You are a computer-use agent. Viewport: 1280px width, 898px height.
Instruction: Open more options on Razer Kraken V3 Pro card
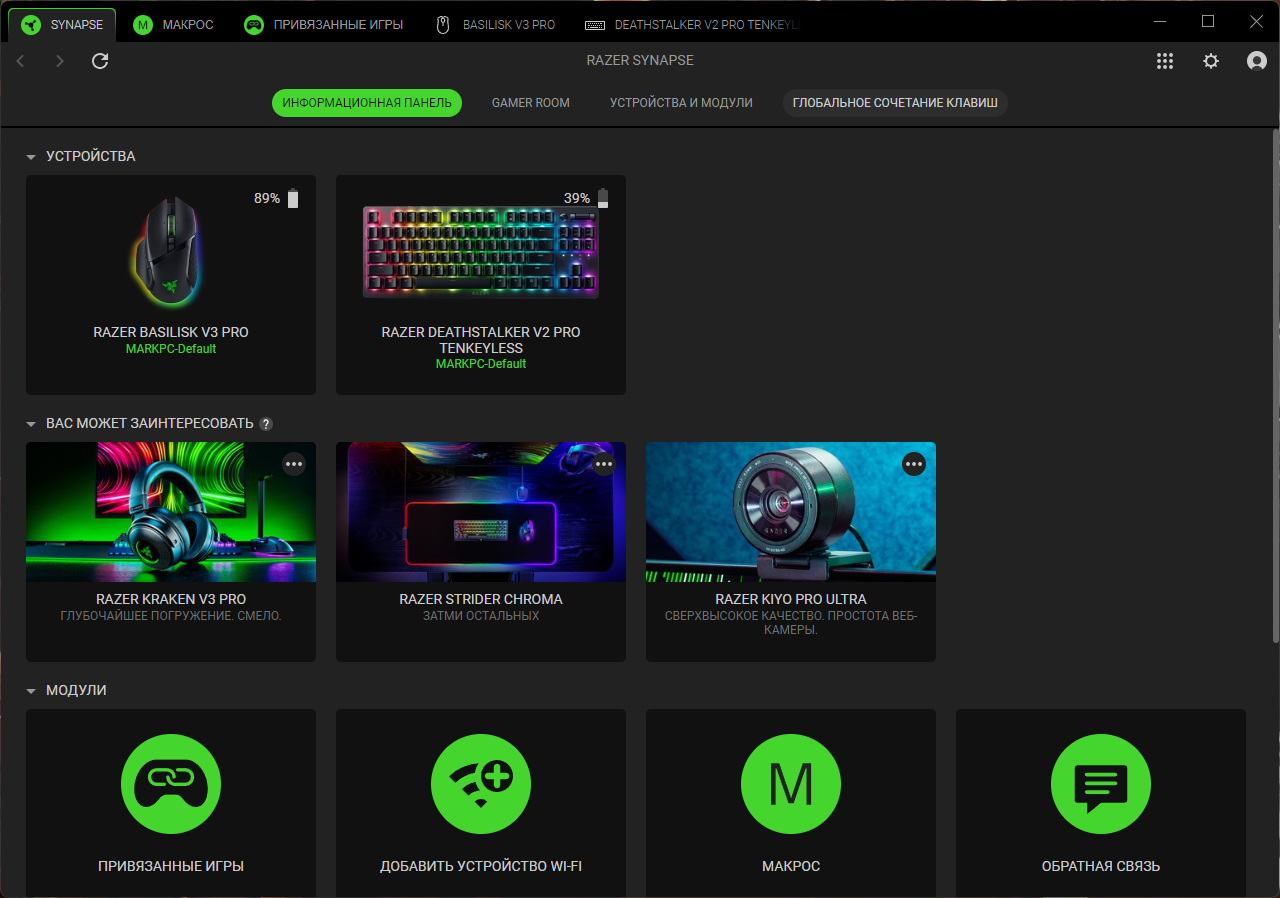[294, 464]
